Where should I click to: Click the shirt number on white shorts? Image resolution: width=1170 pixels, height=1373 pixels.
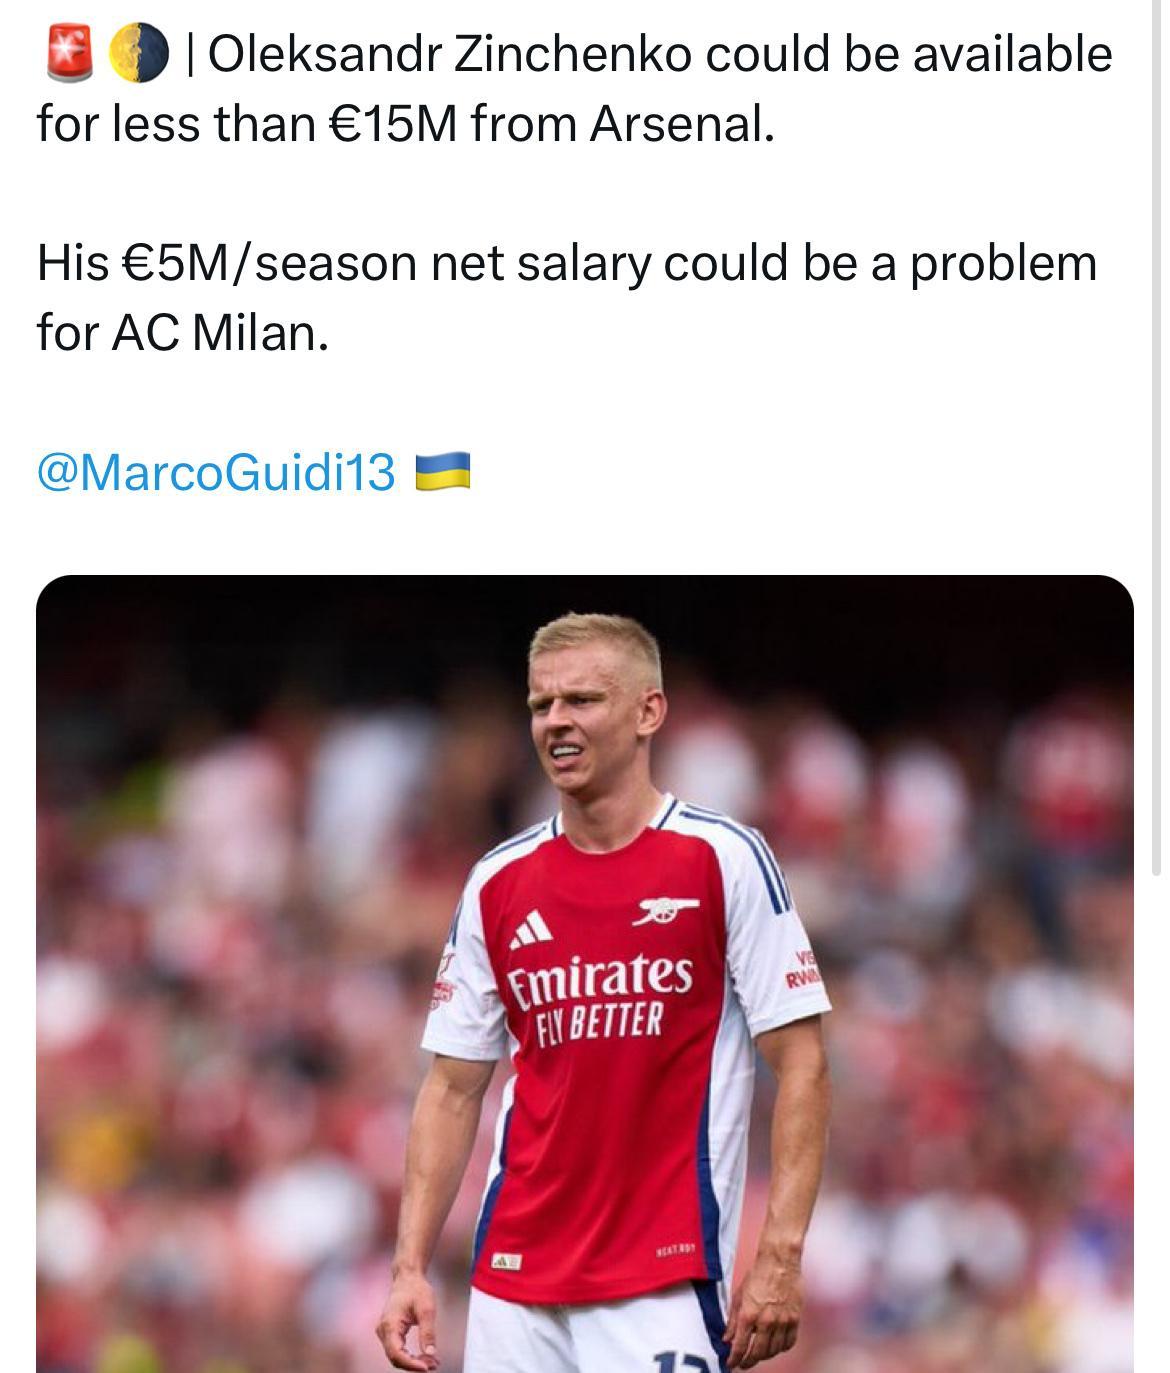pos(680,1362)
